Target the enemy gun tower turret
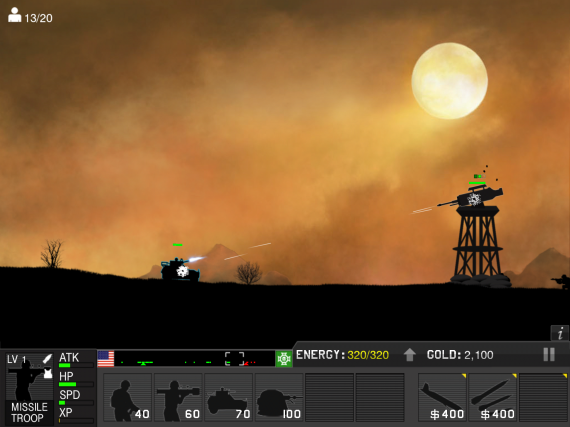This screenshot has width=570, height=427. coord(471,197)
